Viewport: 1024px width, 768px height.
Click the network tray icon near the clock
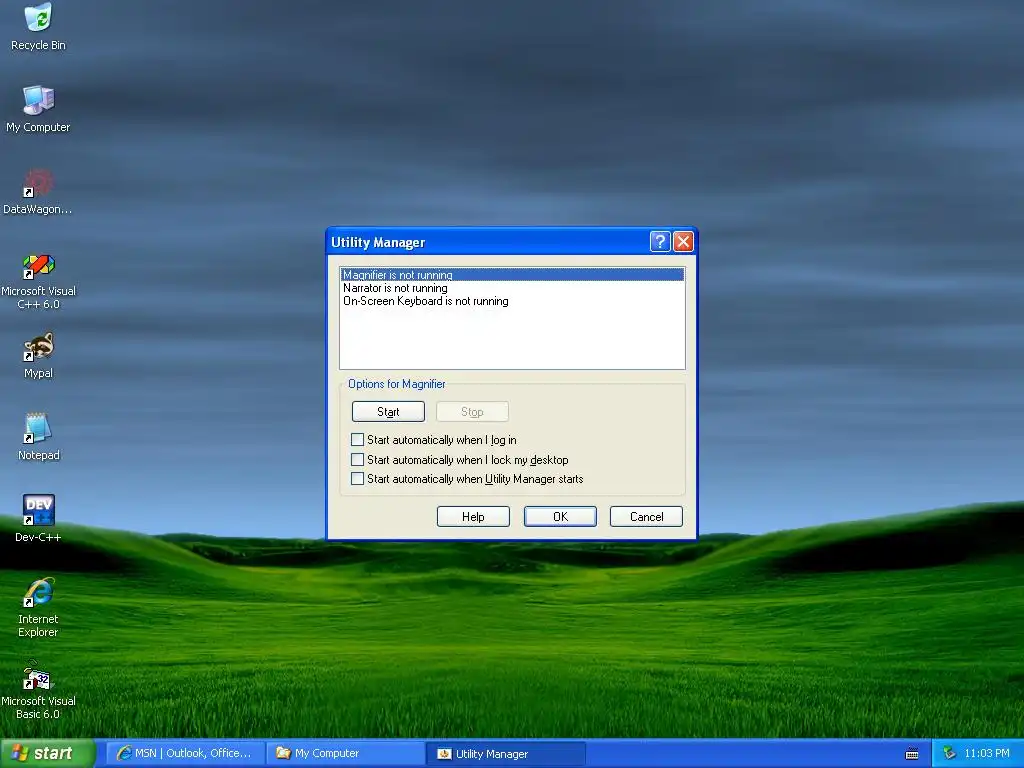(x=949, y=753)
